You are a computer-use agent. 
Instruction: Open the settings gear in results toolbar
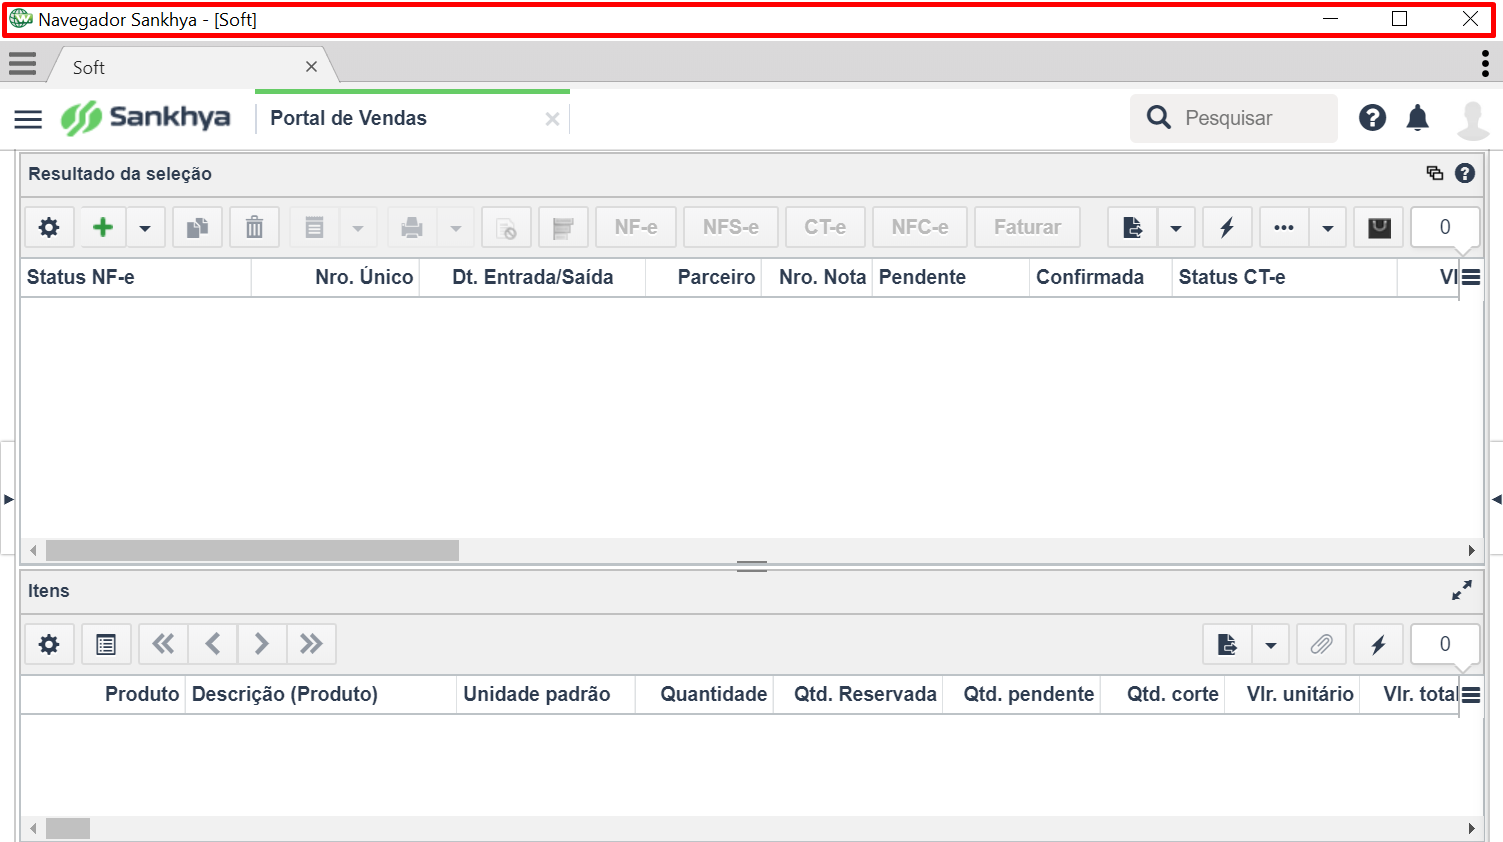[x=49, y=227]
